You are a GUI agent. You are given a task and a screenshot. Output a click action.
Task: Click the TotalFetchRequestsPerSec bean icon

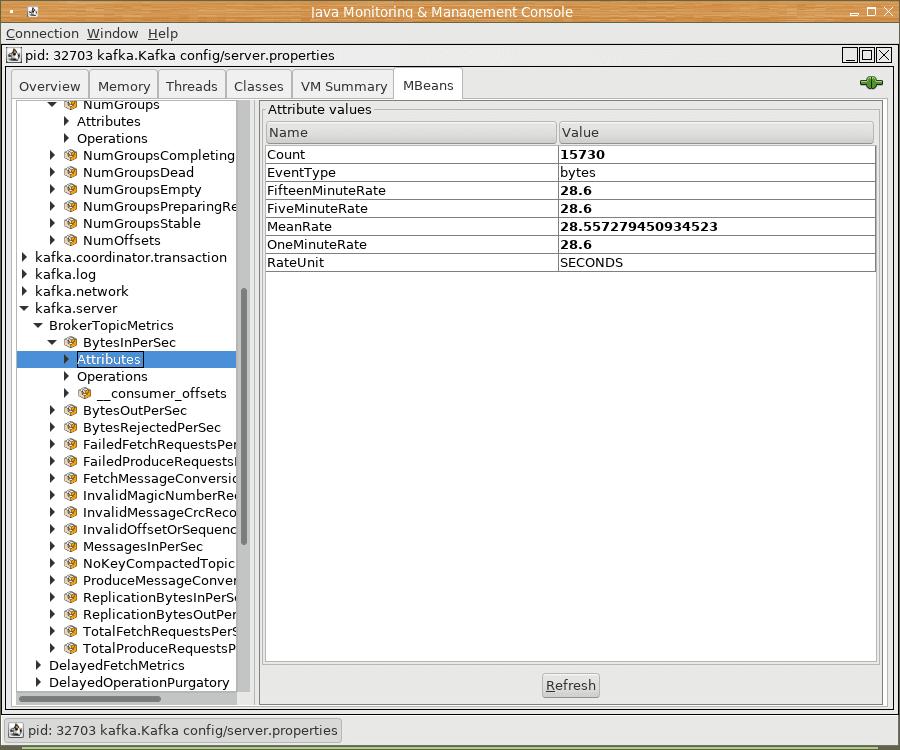tap(71, 631)
